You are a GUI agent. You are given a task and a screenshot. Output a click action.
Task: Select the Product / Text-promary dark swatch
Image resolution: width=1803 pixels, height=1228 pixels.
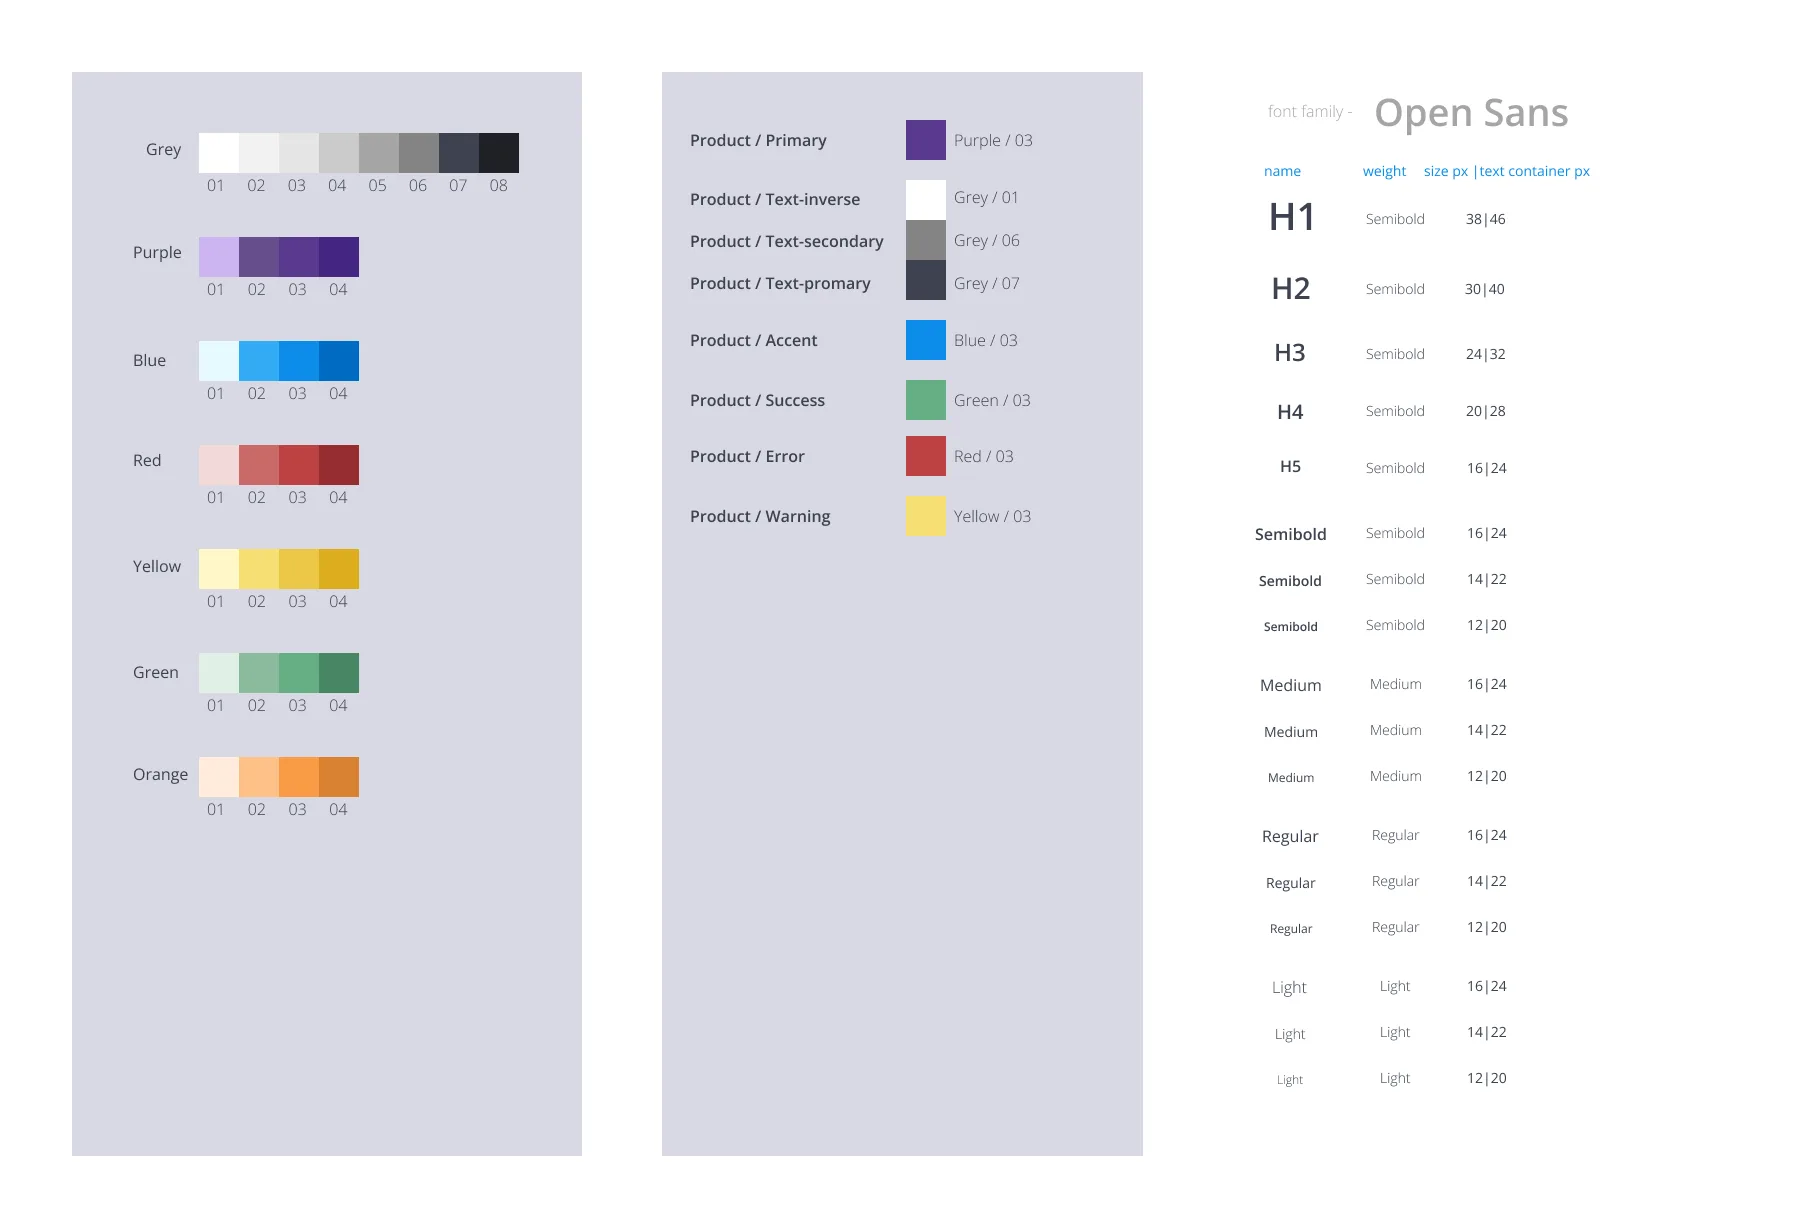pyautogui.click(x=926, y=280)
